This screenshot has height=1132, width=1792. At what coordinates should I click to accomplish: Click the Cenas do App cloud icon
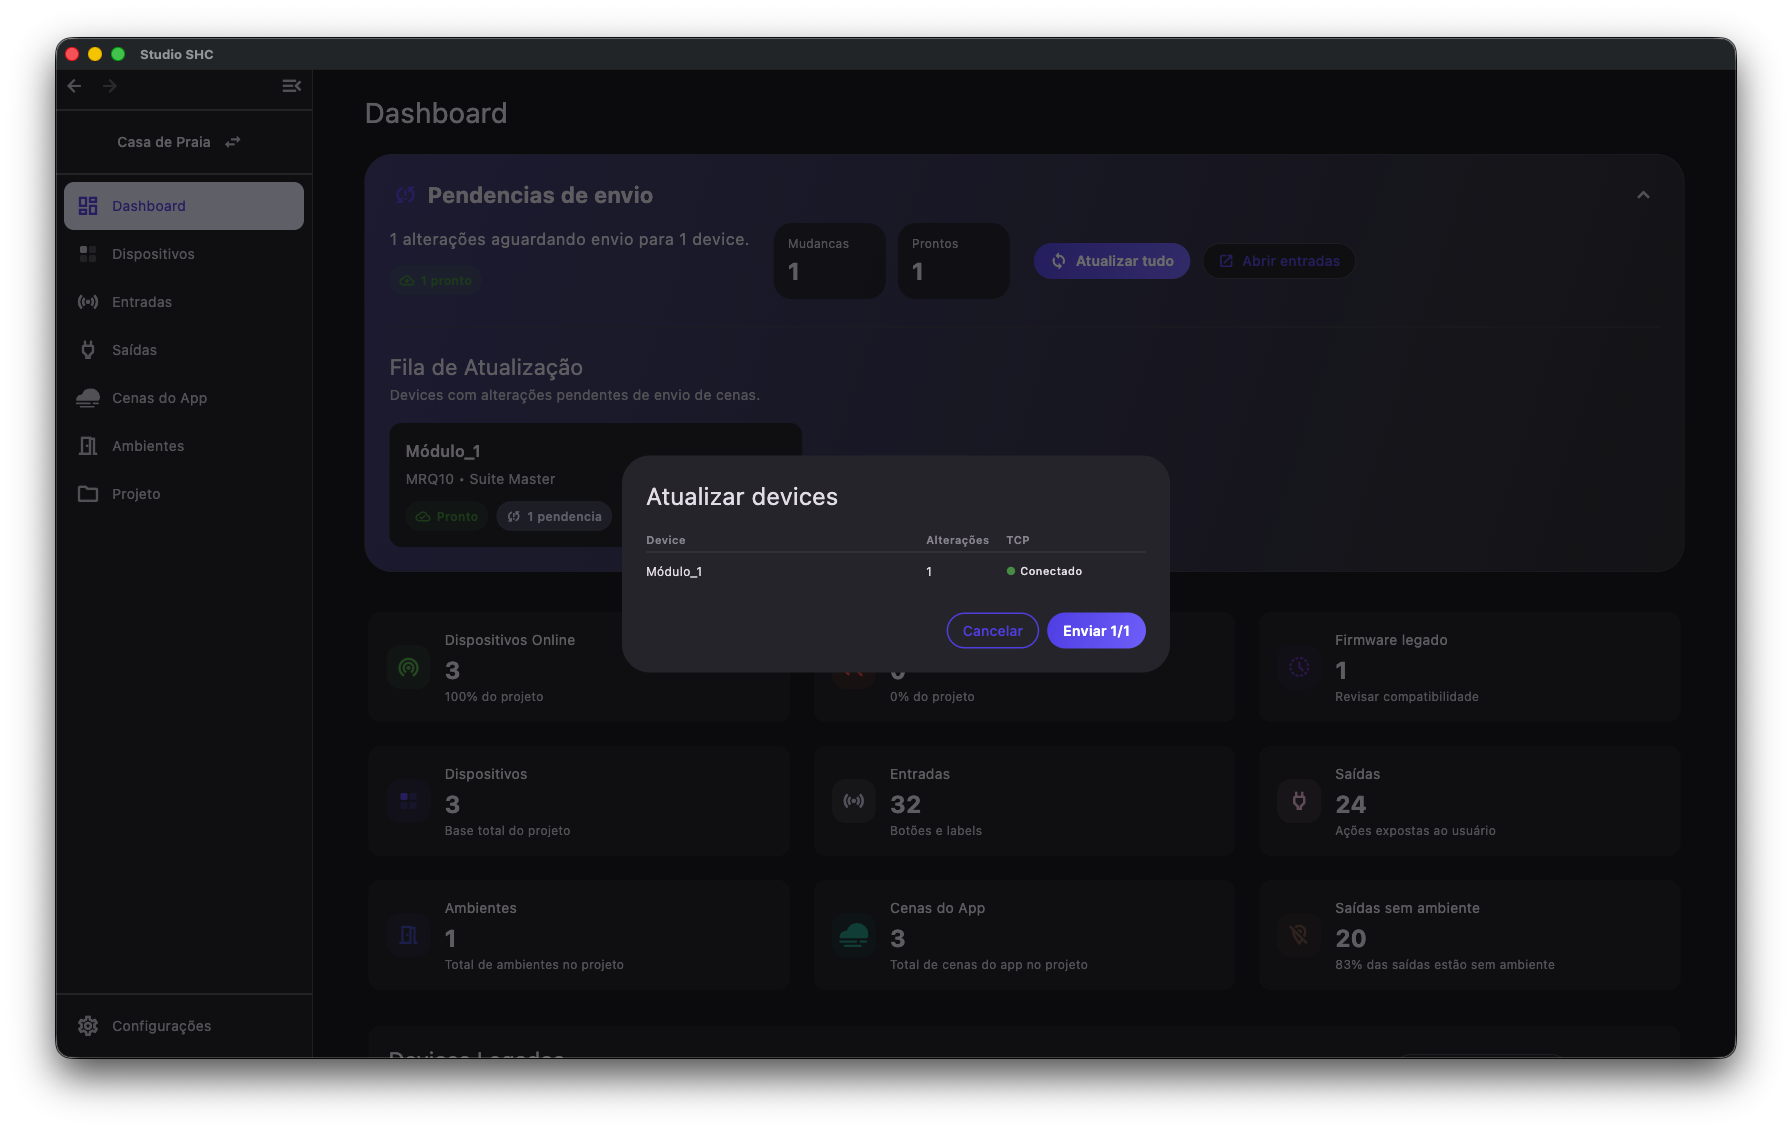click(88, 398)
